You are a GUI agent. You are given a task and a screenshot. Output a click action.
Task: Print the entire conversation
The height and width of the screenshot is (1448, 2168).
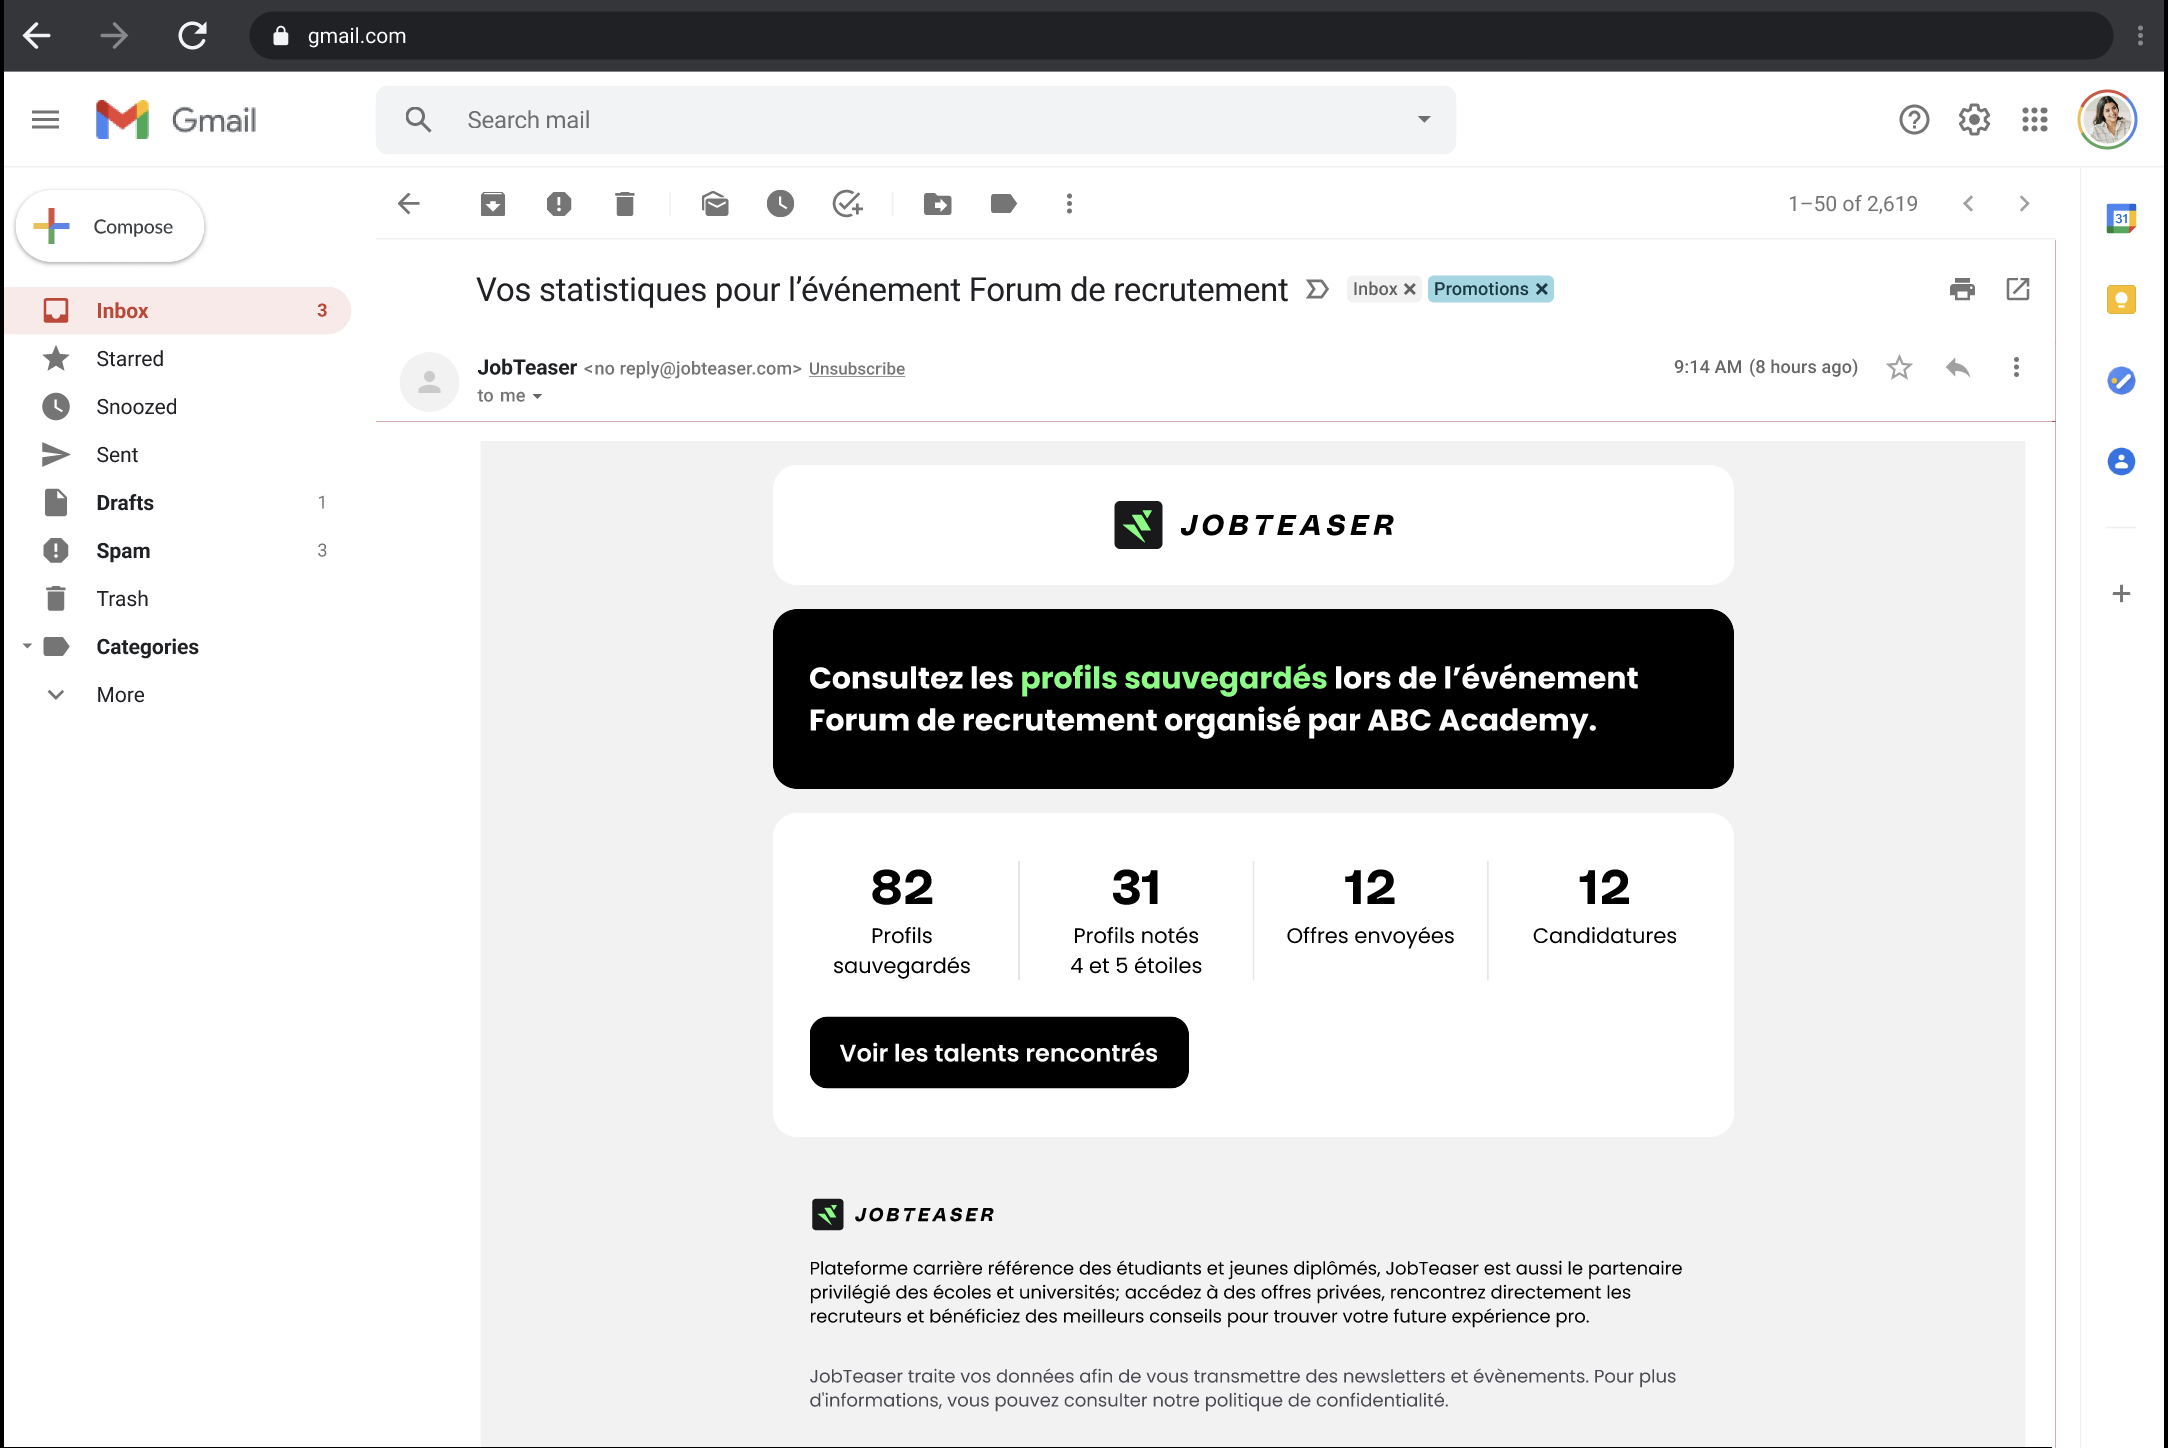click(1962, 289)
